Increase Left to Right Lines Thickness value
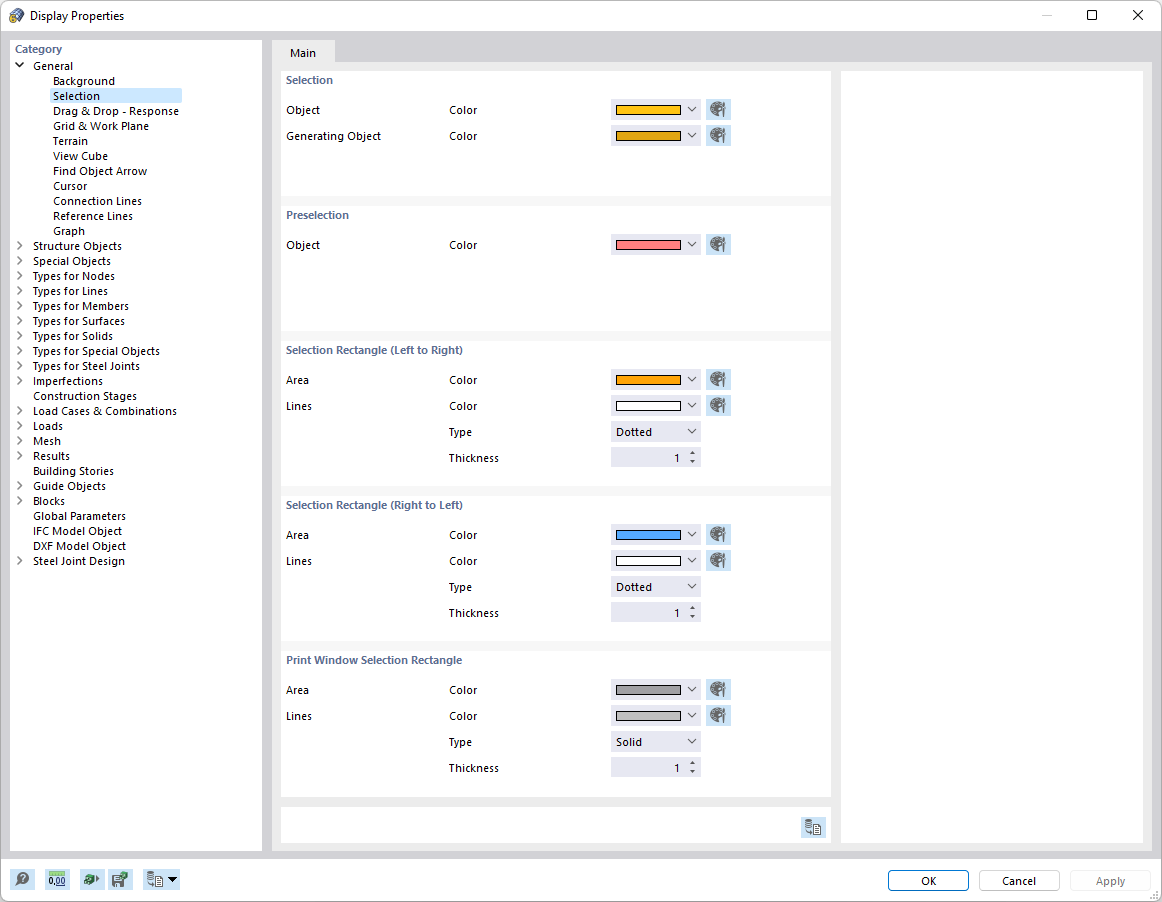 click(x=693, y=453)
